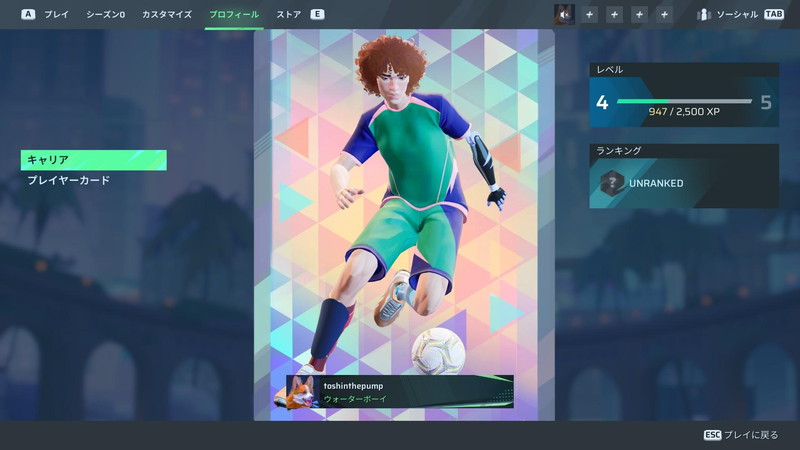Select the プロフィール tab
Viewport: 800px width, 450px height.
pos(234,15)
